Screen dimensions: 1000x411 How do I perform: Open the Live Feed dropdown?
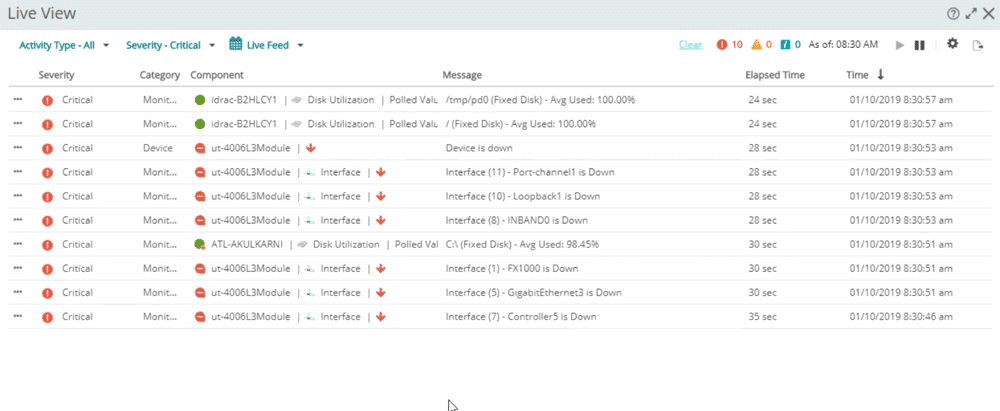[274, 45]
